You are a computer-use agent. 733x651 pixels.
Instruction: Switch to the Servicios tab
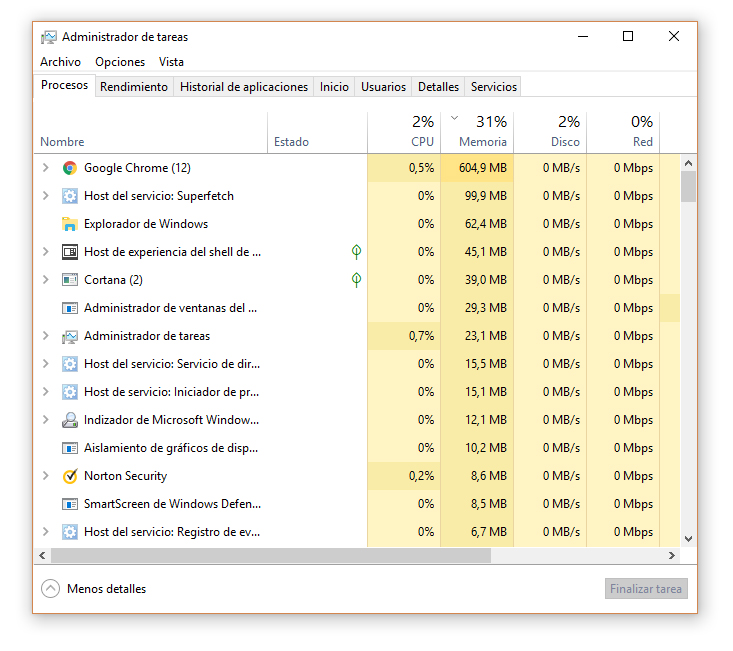(494, 87)
